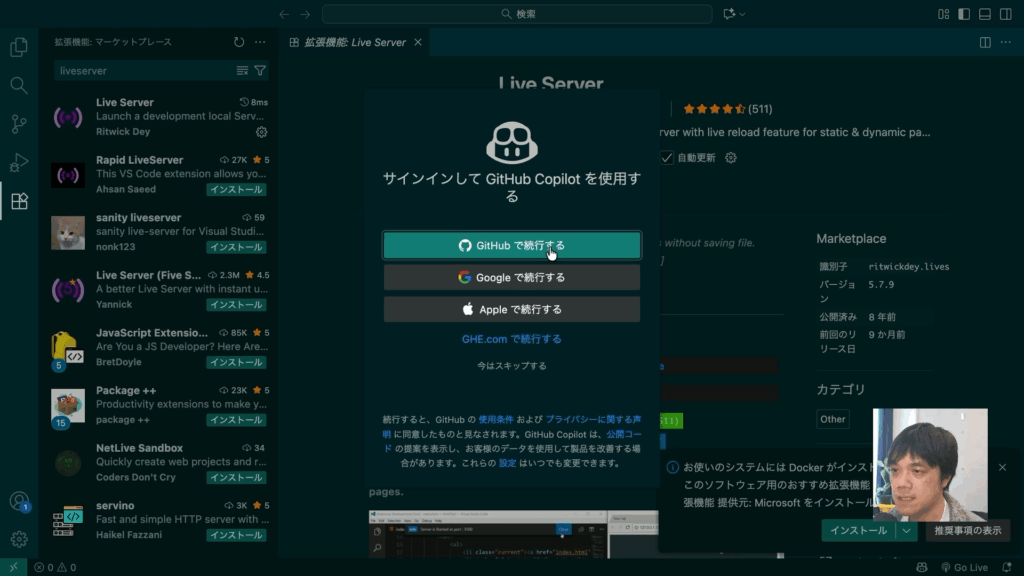Open the more actions menu in extensions panel
The height and width of the screenshot is (576, 1024).
click(260, 42)
